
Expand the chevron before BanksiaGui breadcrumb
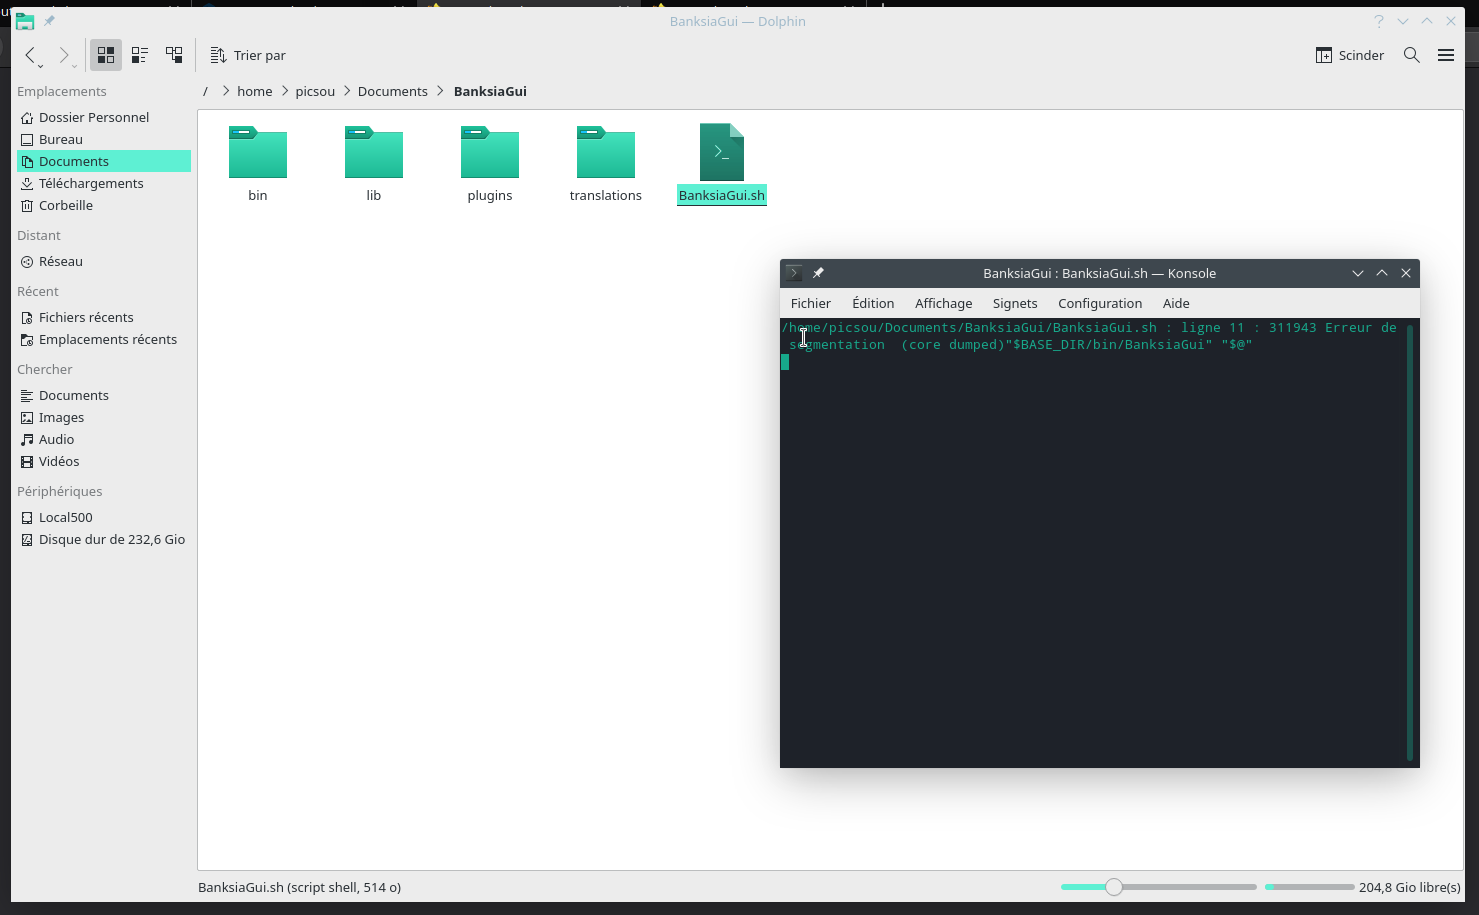[x=440, y=91]
